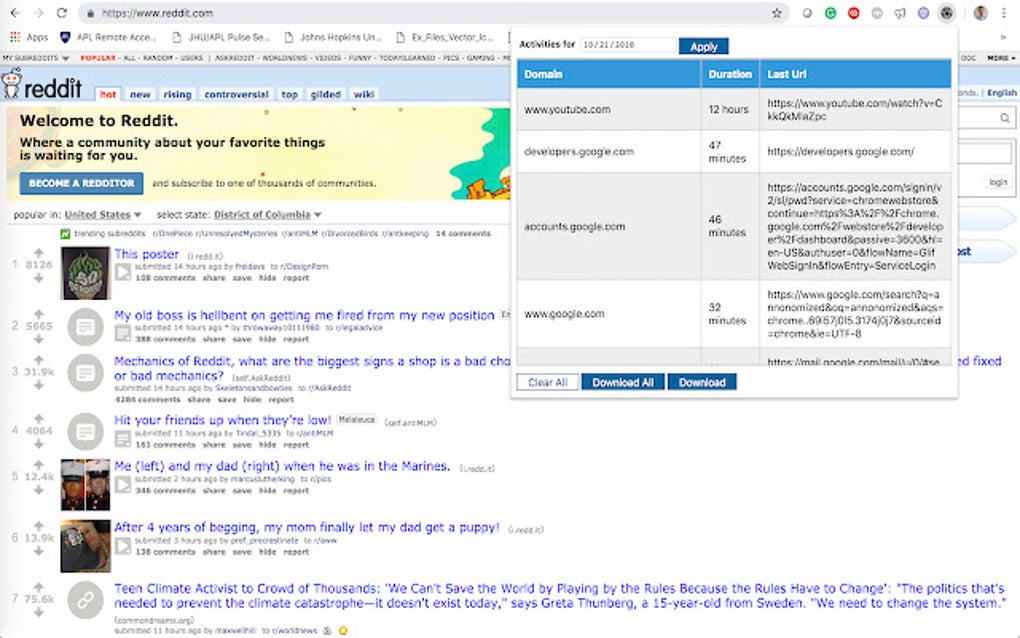Hide the Marines photo post
Viewport: 1020px width, 638px height.
(x=266, y=491)
